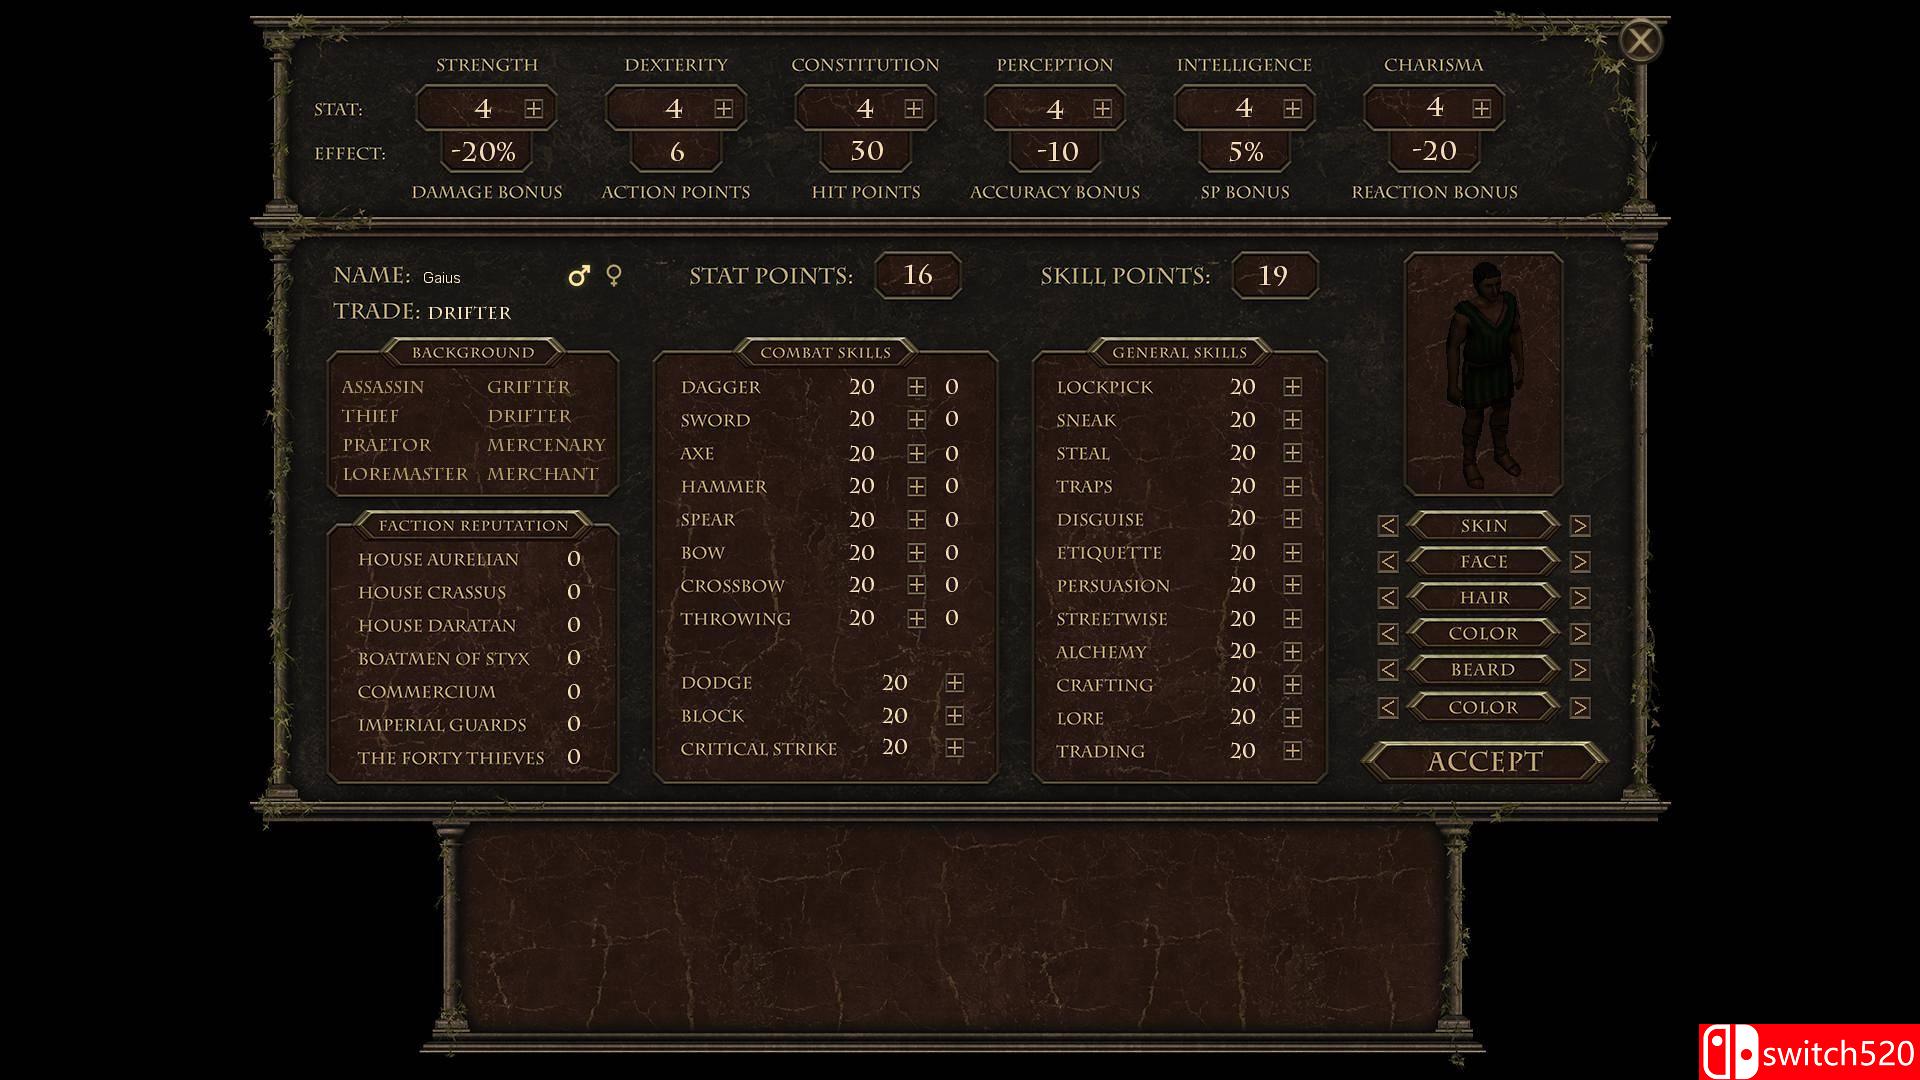
Task: Select female gender symbol
Action: click(614, 274)
